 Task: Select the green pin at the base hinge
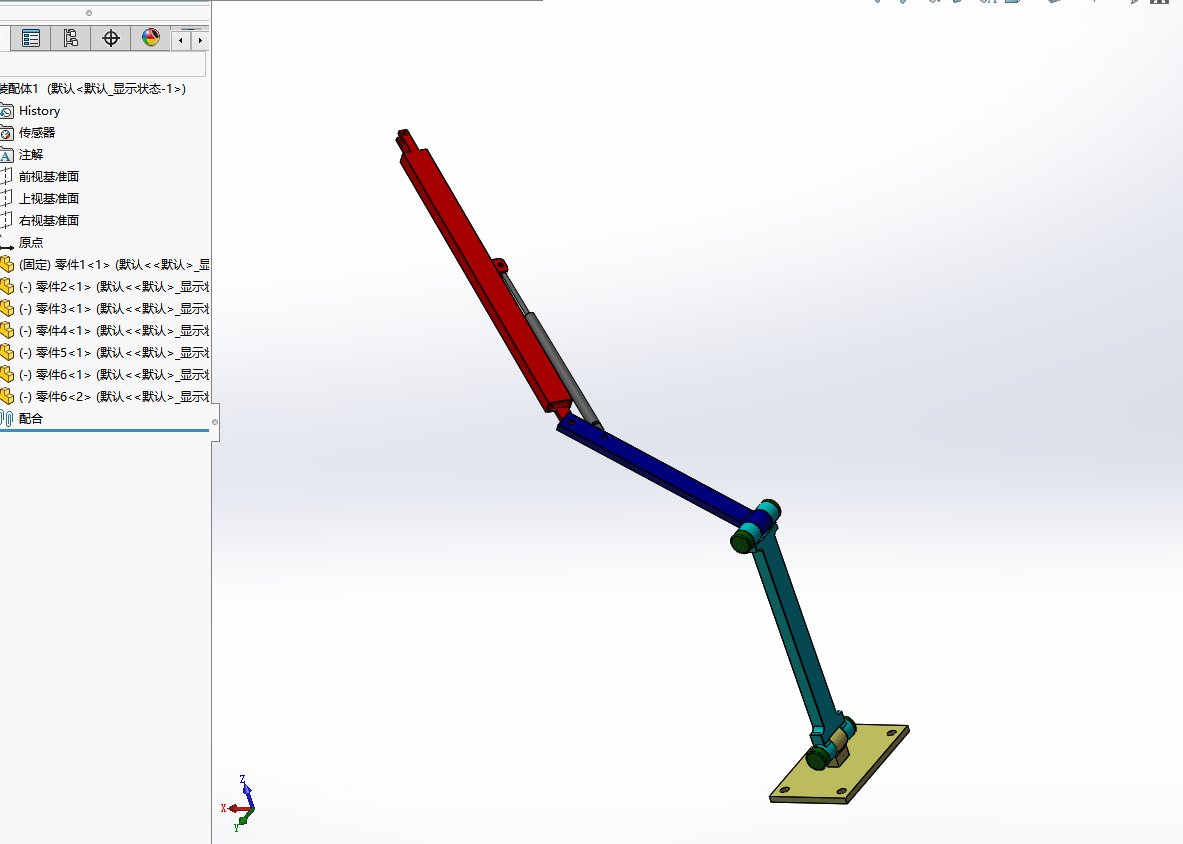point(816,758)
